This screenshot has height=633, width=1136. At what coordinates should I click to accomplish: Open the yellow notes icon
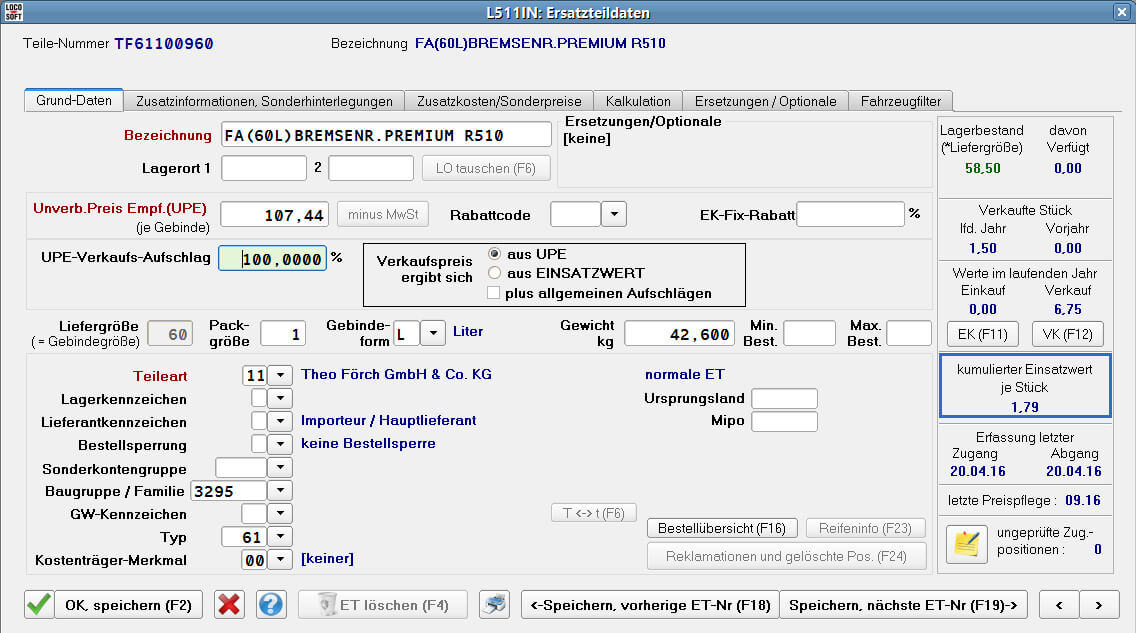click(x=966, y=543)
